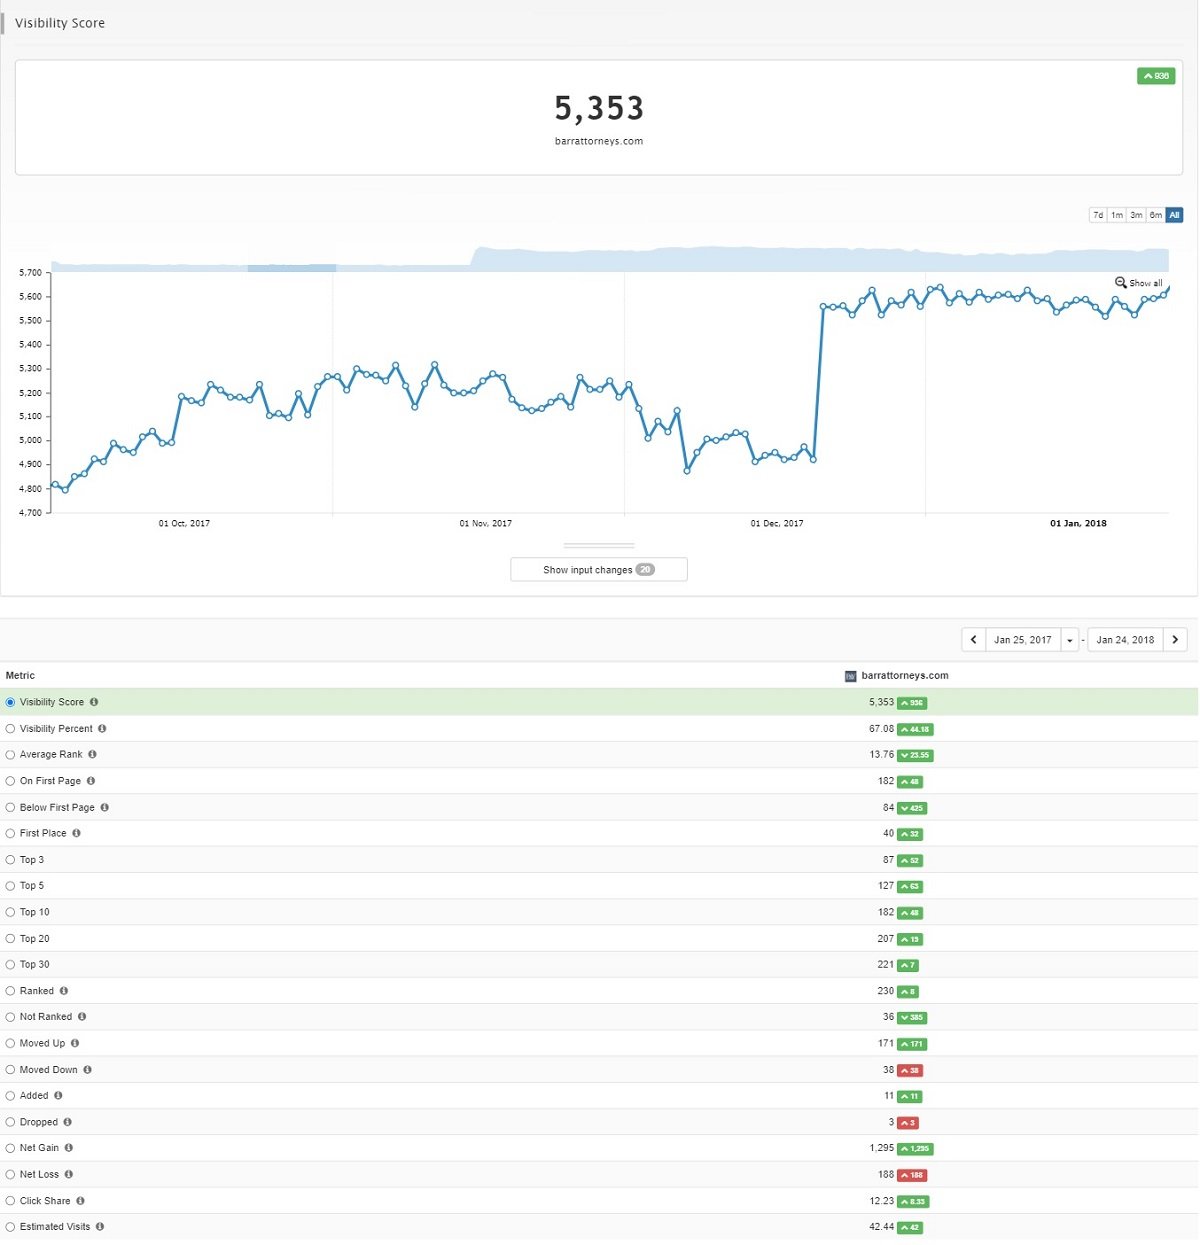Image resolution: width=1200 pixels, height=1245 pixels.
Task: Click the 01 Dec, 2017 axis label
Action: point(777,523)
